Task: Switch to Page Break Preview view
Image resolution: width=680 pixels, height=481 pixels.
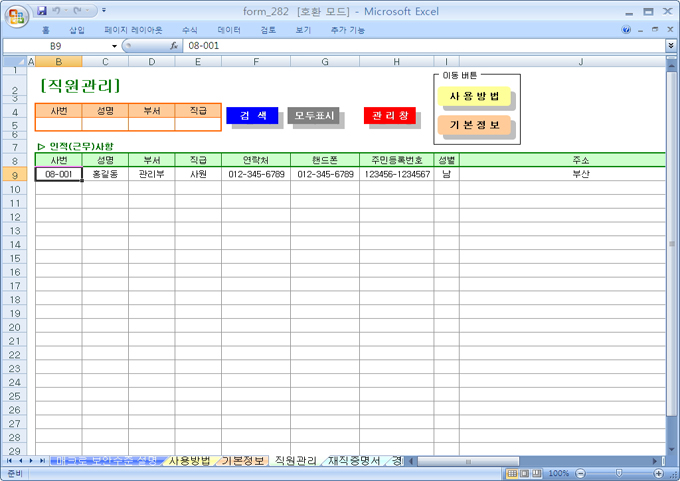Action: point(538,473)
